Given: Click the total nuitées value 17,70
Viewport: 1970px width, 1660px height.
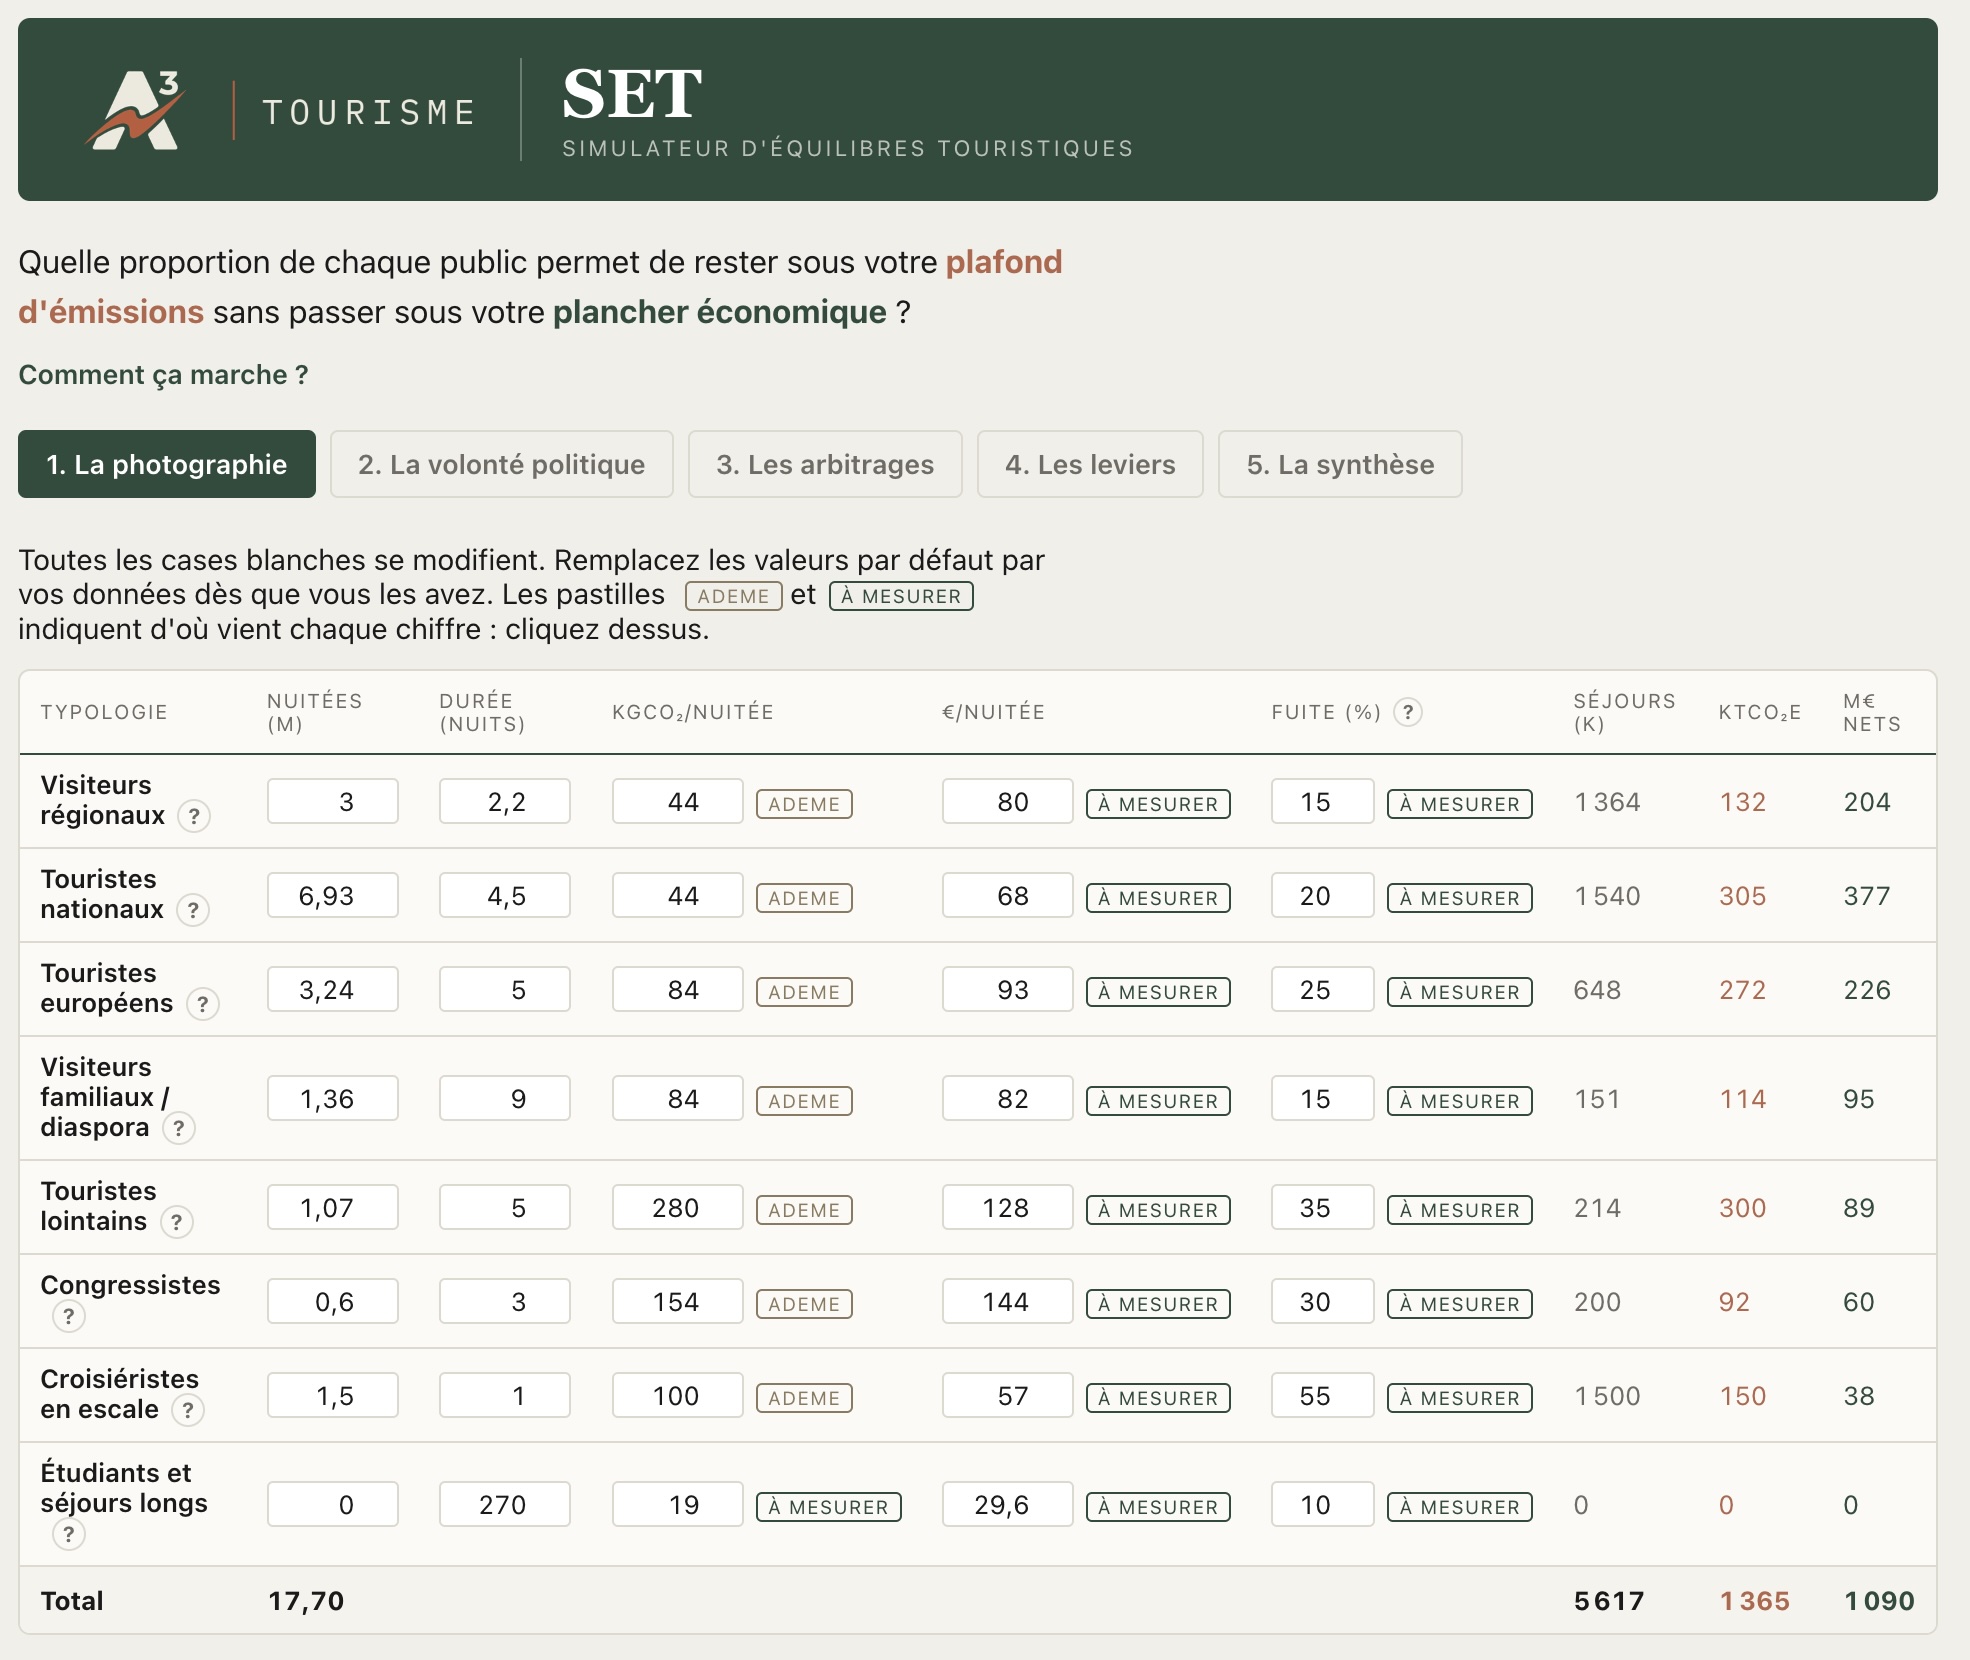Looking at the screenshot, I should click(306, 1601).
